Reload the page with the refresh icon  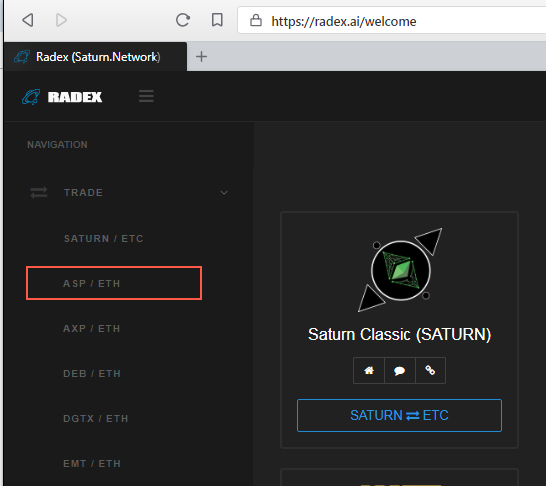182,20
